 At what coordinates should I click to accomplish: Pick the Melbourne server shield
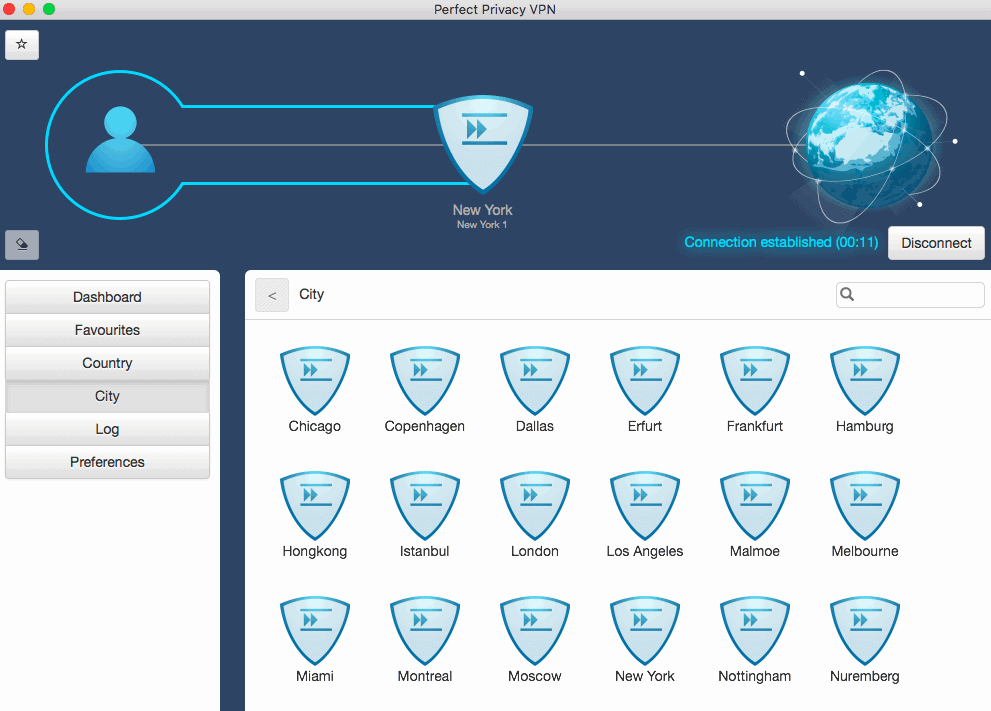(x=864, y=506)
